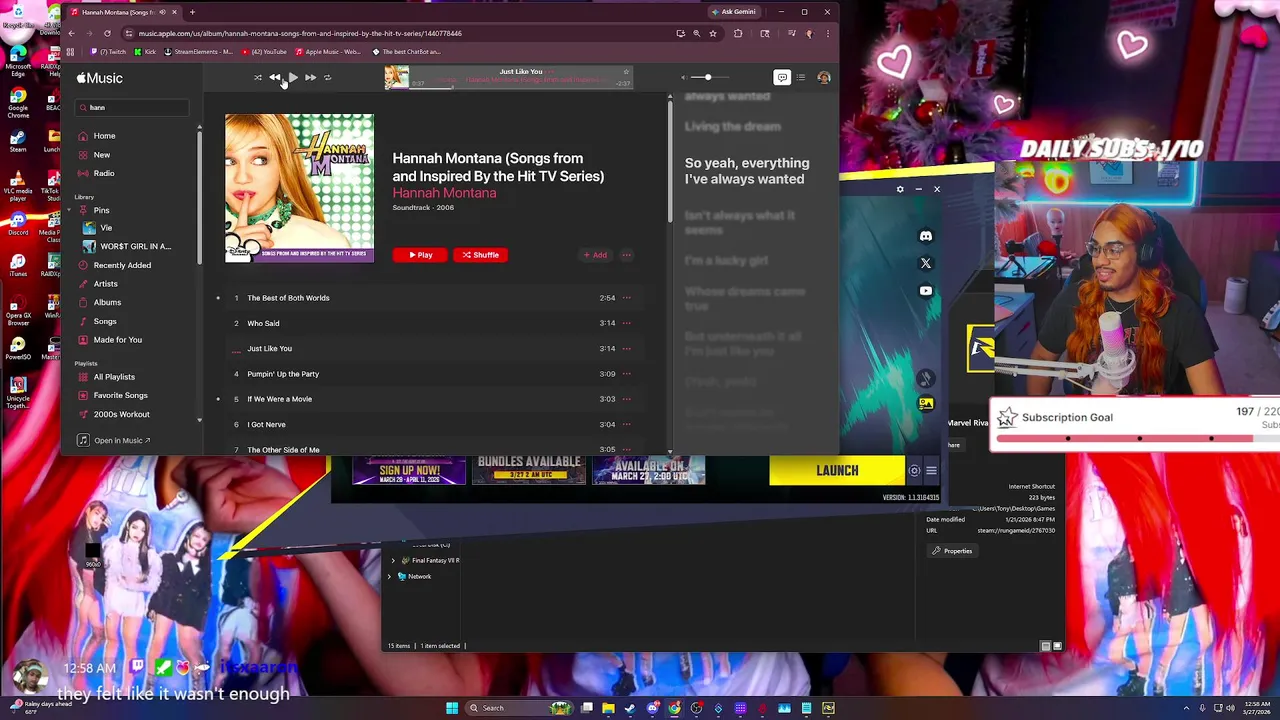Skip to the next track

(310, 77)
